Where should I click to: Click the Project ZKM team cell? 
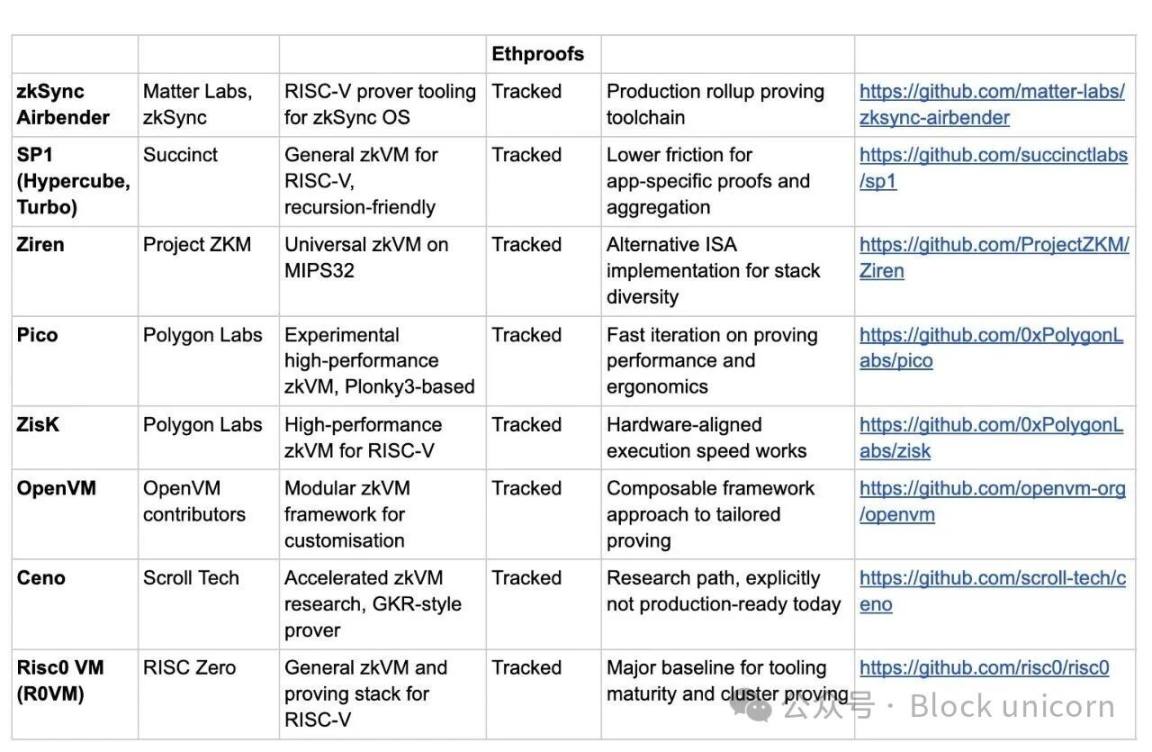pyautogui.click(x=197, y=245)
